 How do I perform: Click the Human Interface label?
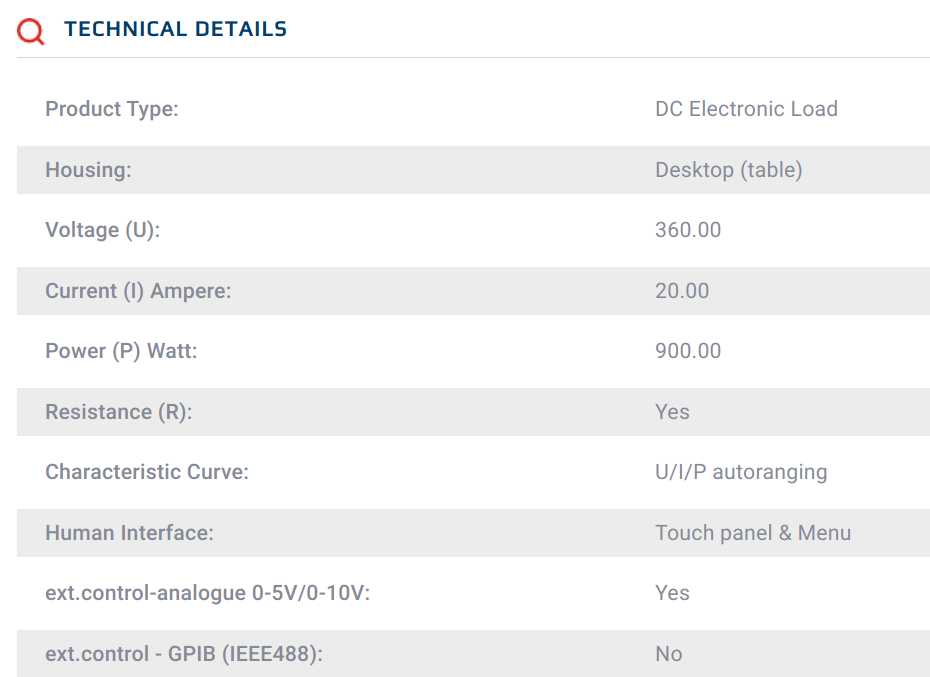coord(129,533)
